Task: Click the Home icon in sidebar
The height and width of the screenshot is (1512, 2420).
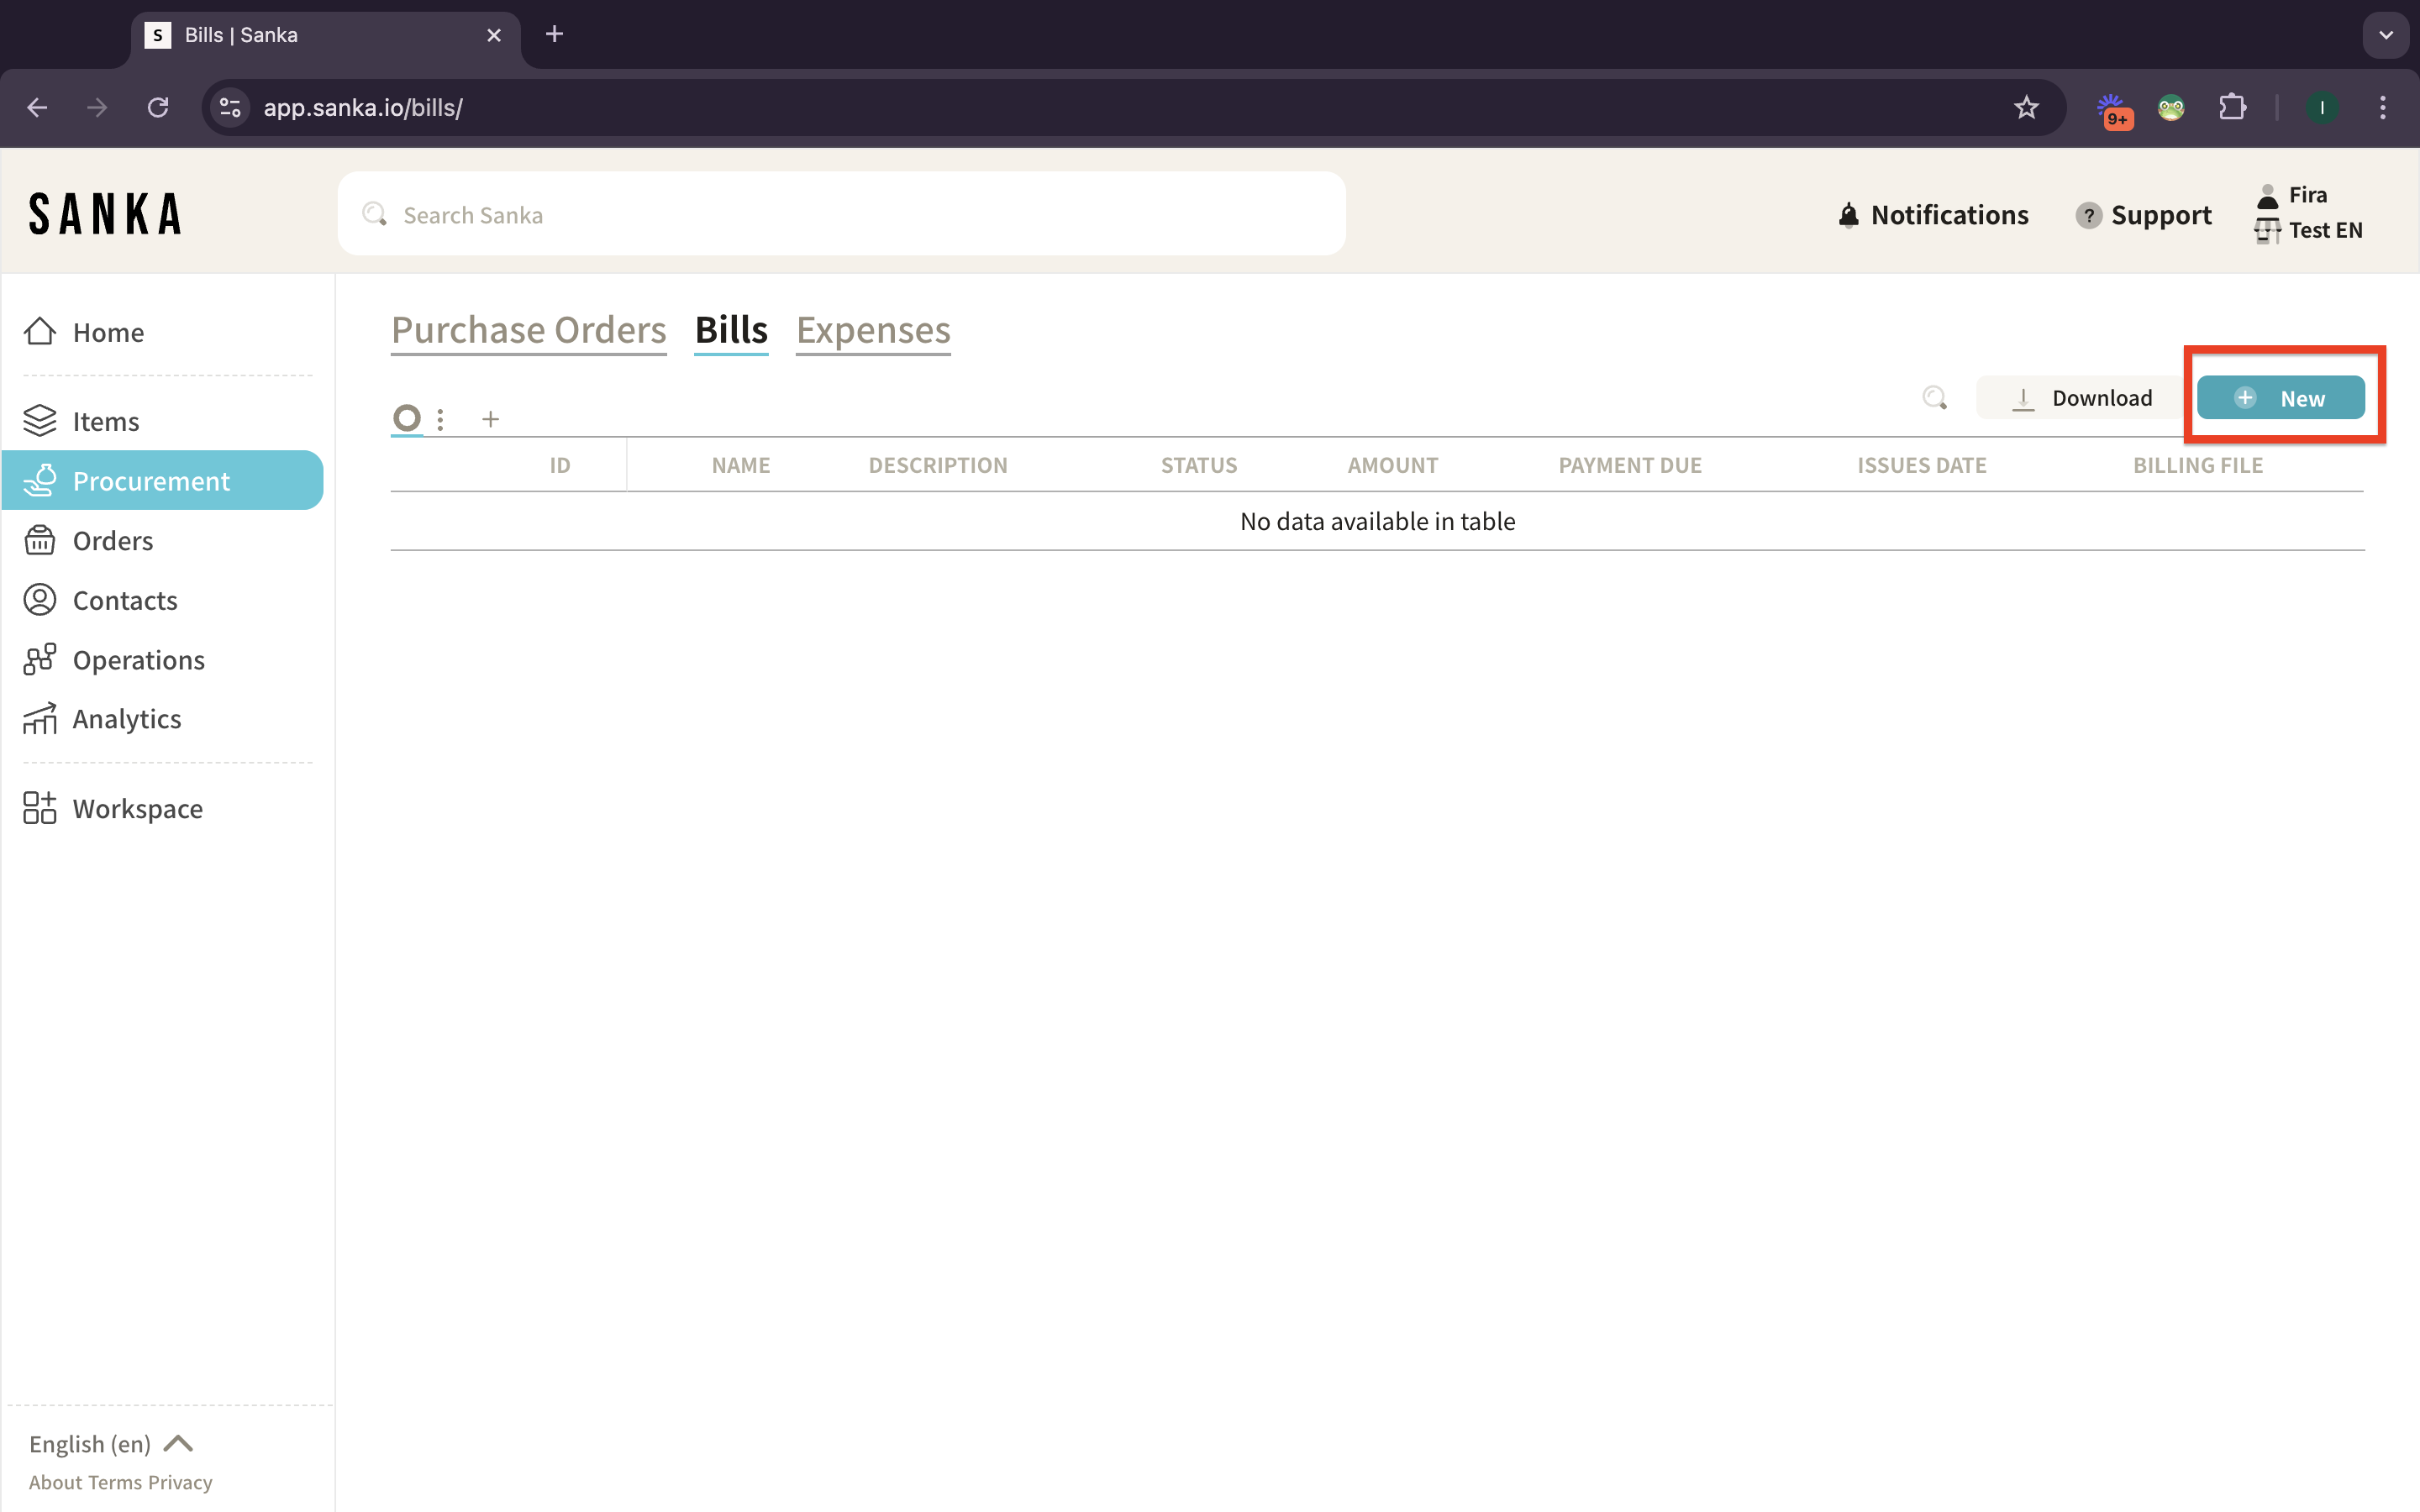Action: click(x=40, y=331)
